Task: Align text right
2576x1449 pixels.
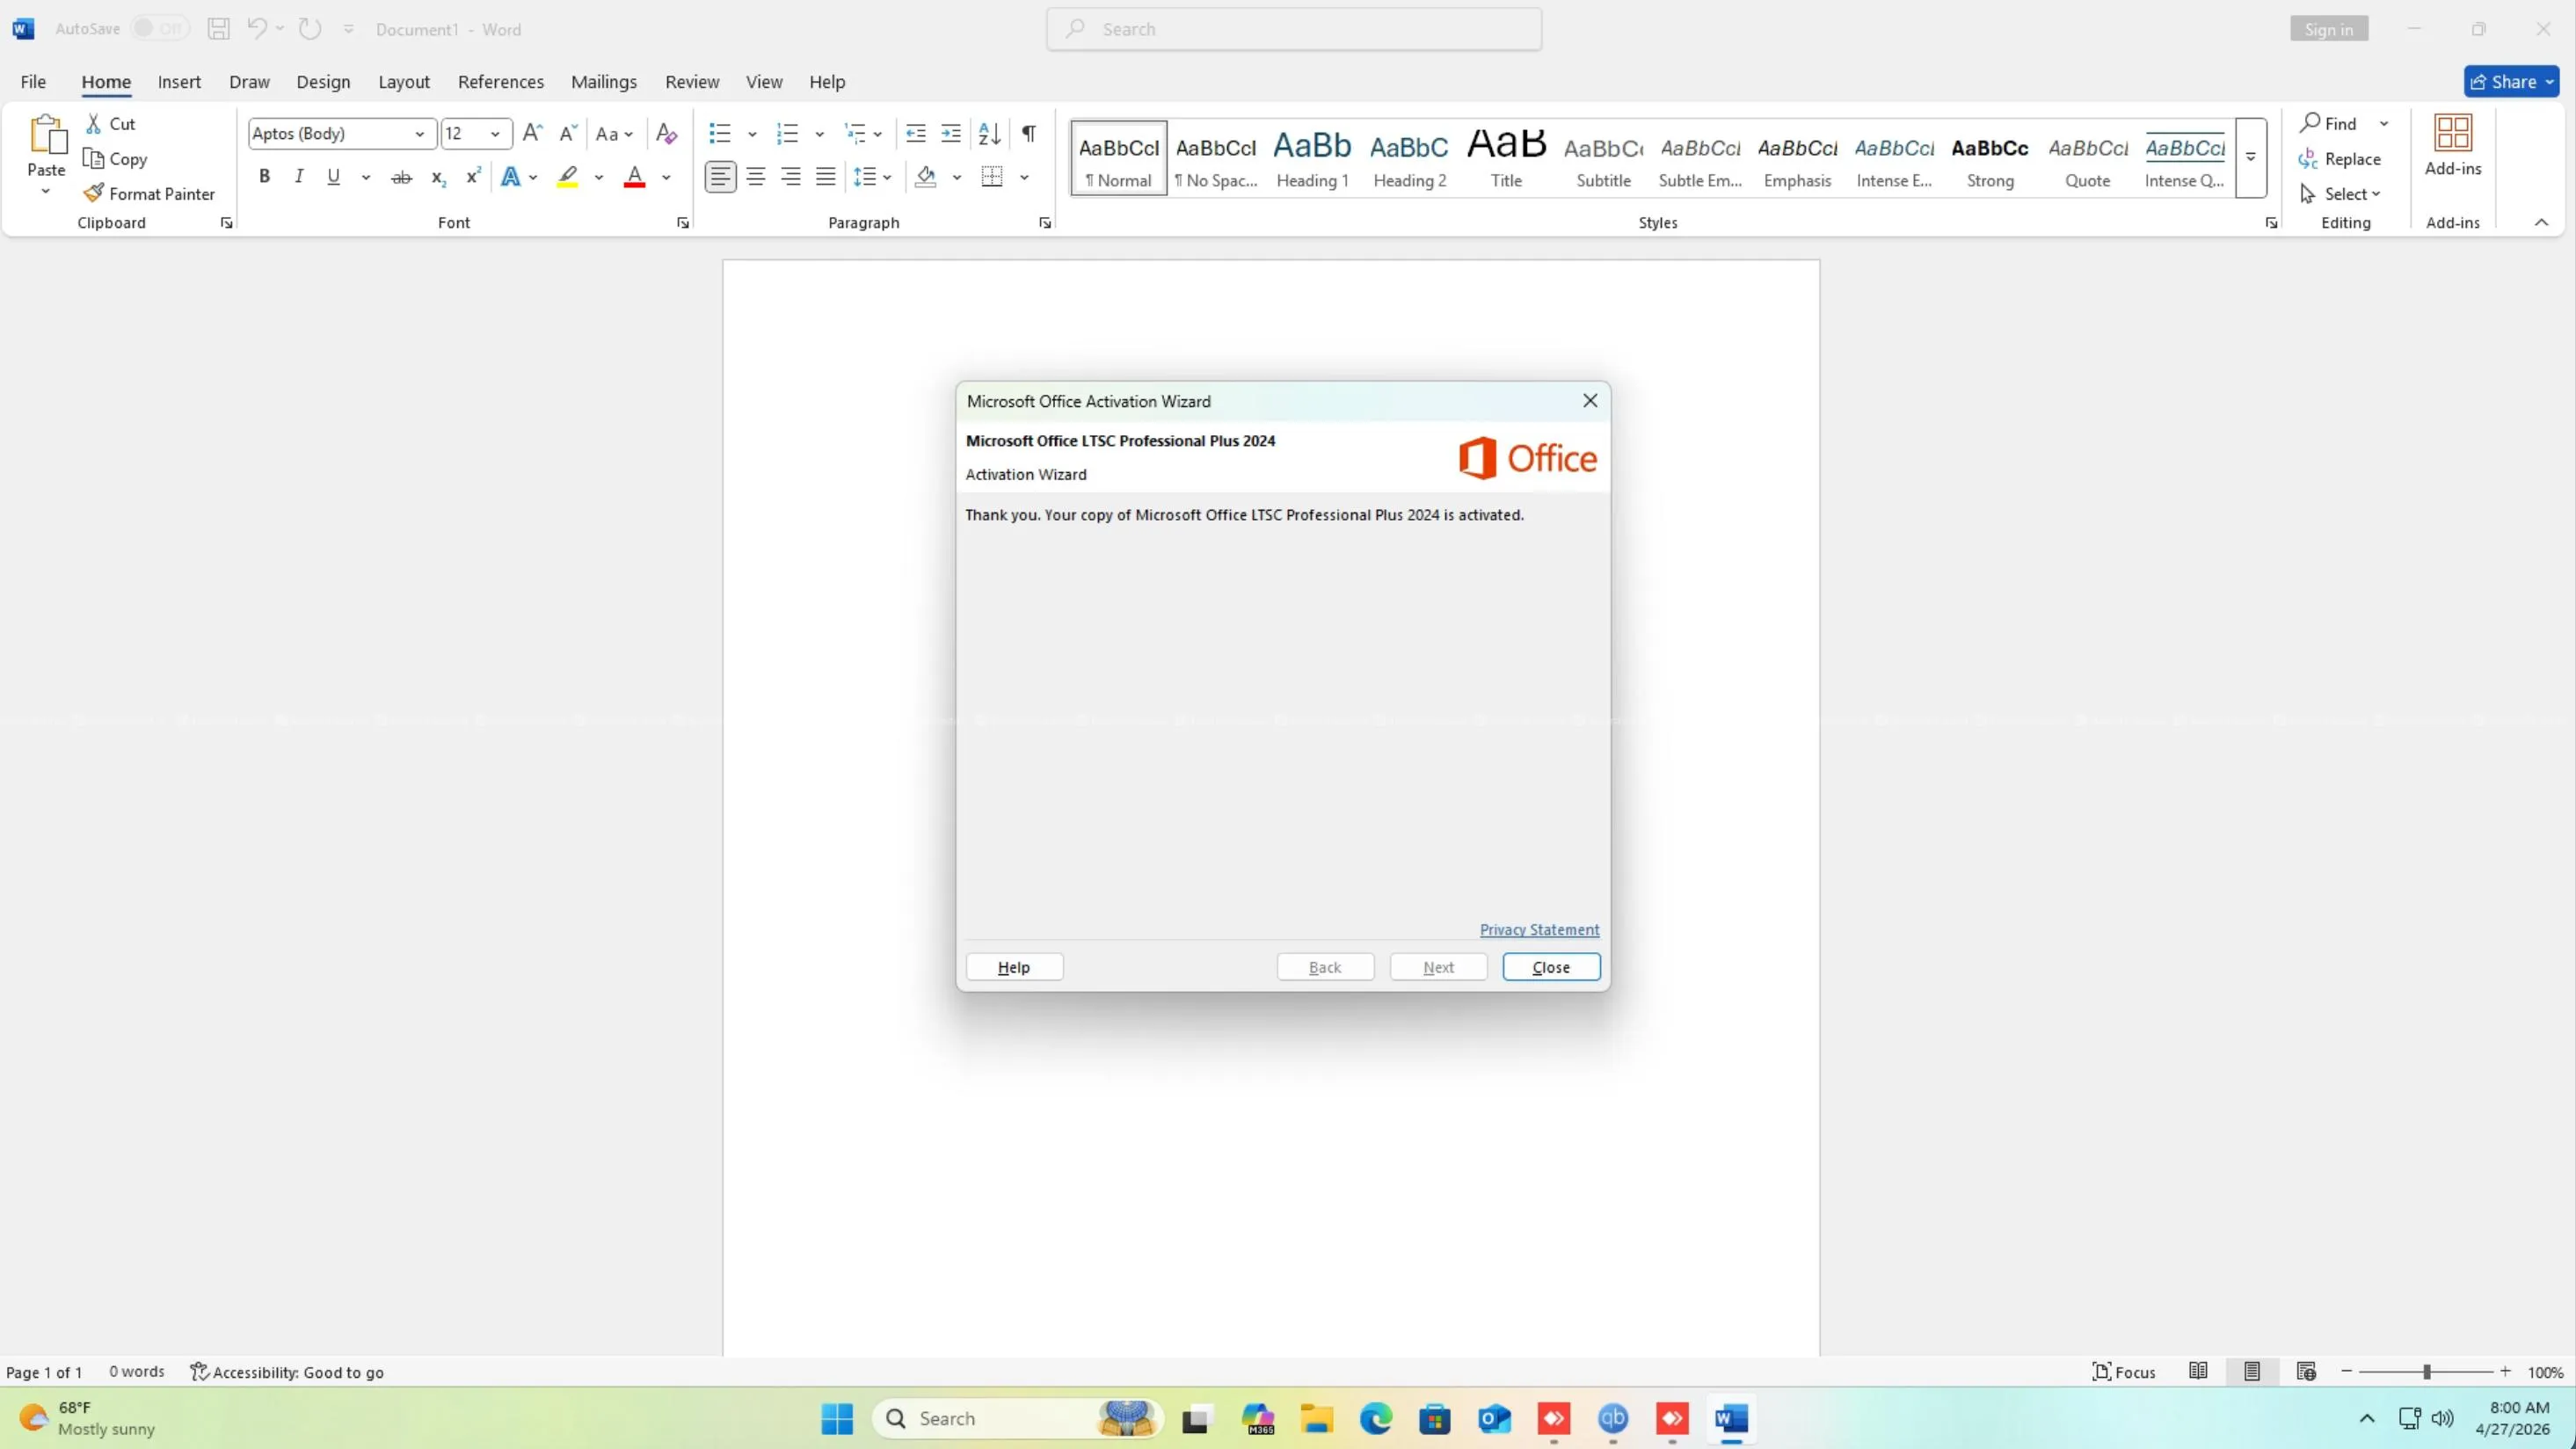Action: [x=791, y=177]
